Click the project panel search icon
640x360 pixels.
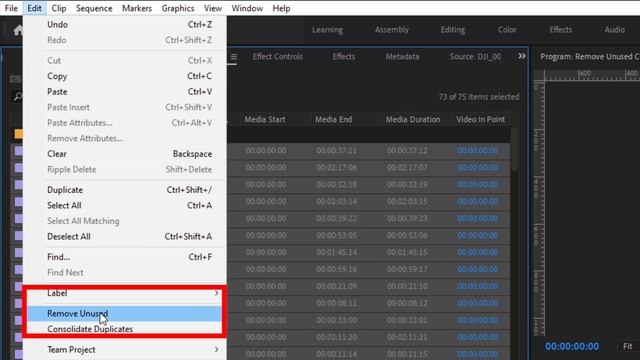pos(18,97)
